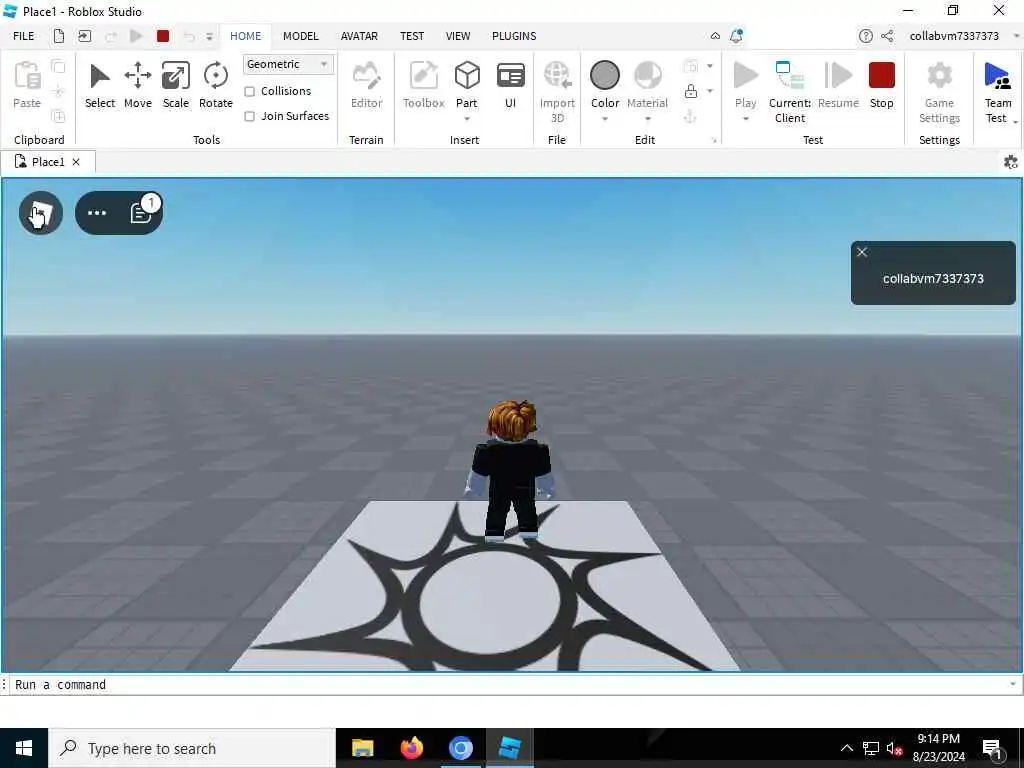Expand the Play dropdown arrow
Image resolution: width=1024 pixels, height=768 pixels.
pos(745,119)
